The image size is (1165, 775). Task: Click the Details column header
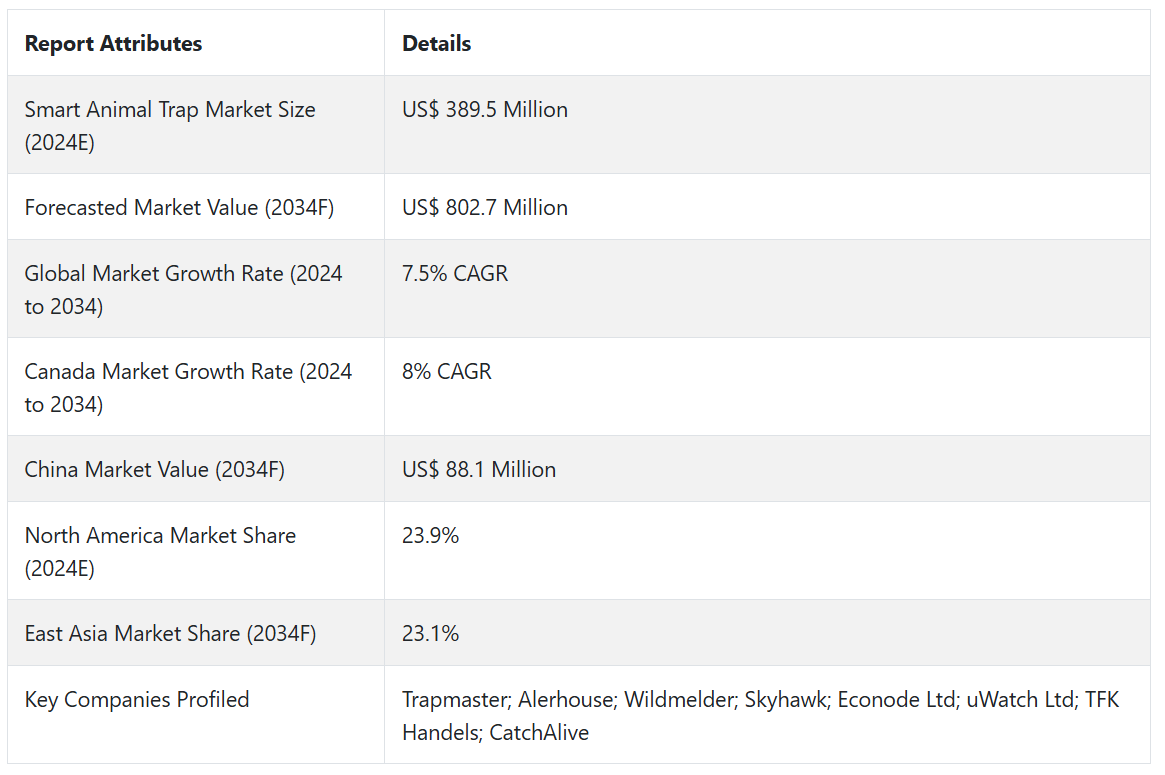click(436, 44)
